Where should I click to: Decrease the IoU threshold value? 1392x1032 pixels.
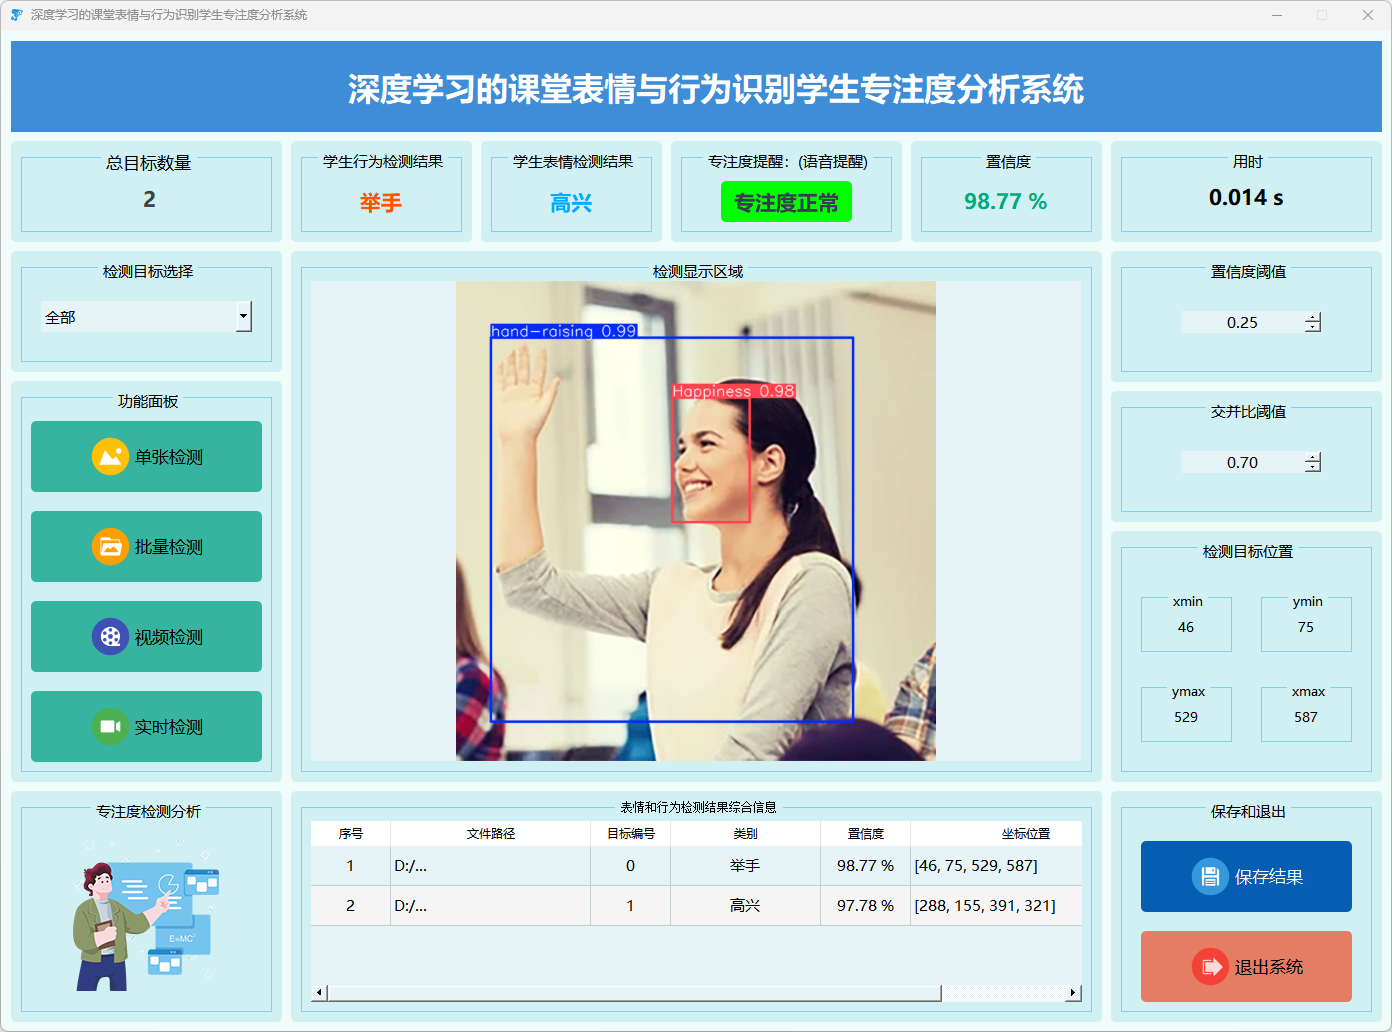coord(1313,467)
